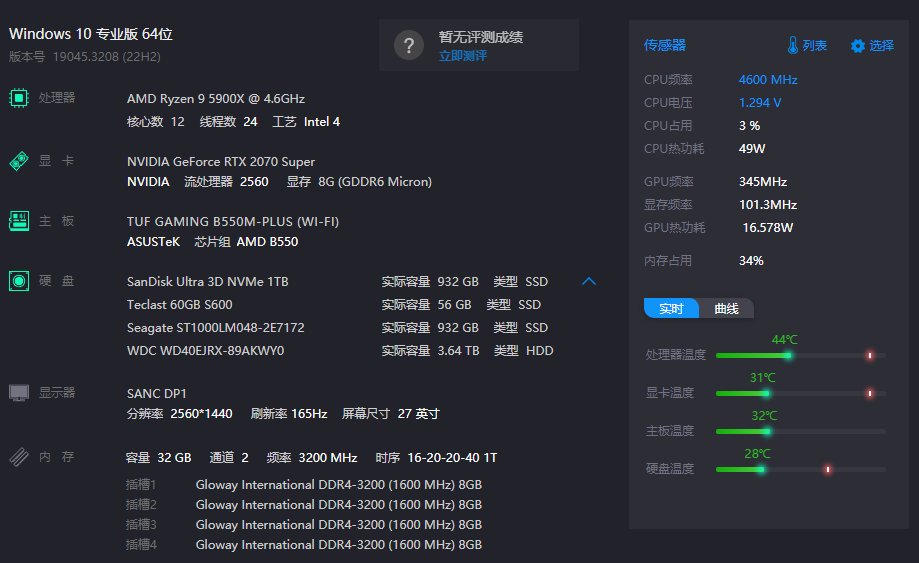The image size is (919, 563).
Task: Click the 16-20-20-40 1T timing value
Action: pyautogui.click(x=452, y=458)
